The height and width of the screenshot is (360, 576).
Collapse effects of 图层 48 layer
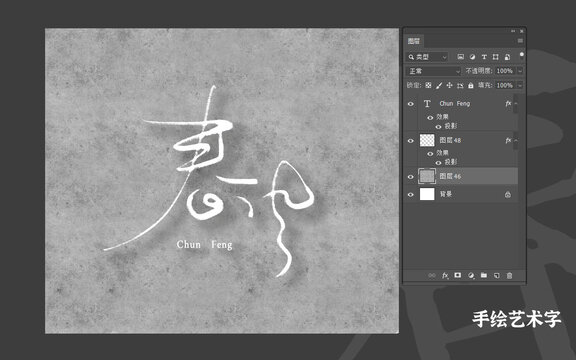(x=516, y=140)
